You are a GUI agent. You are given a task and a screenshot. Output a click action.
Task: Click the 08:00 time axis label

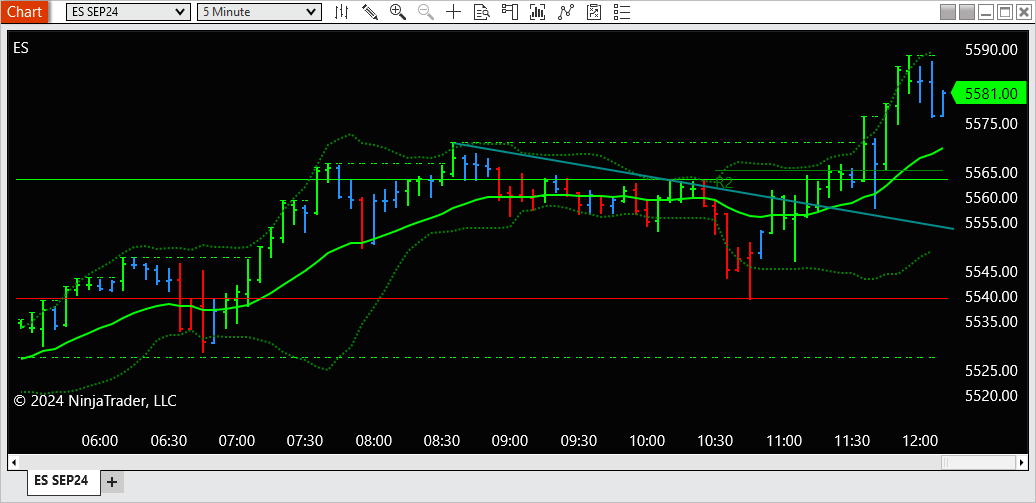coord(373,441)
